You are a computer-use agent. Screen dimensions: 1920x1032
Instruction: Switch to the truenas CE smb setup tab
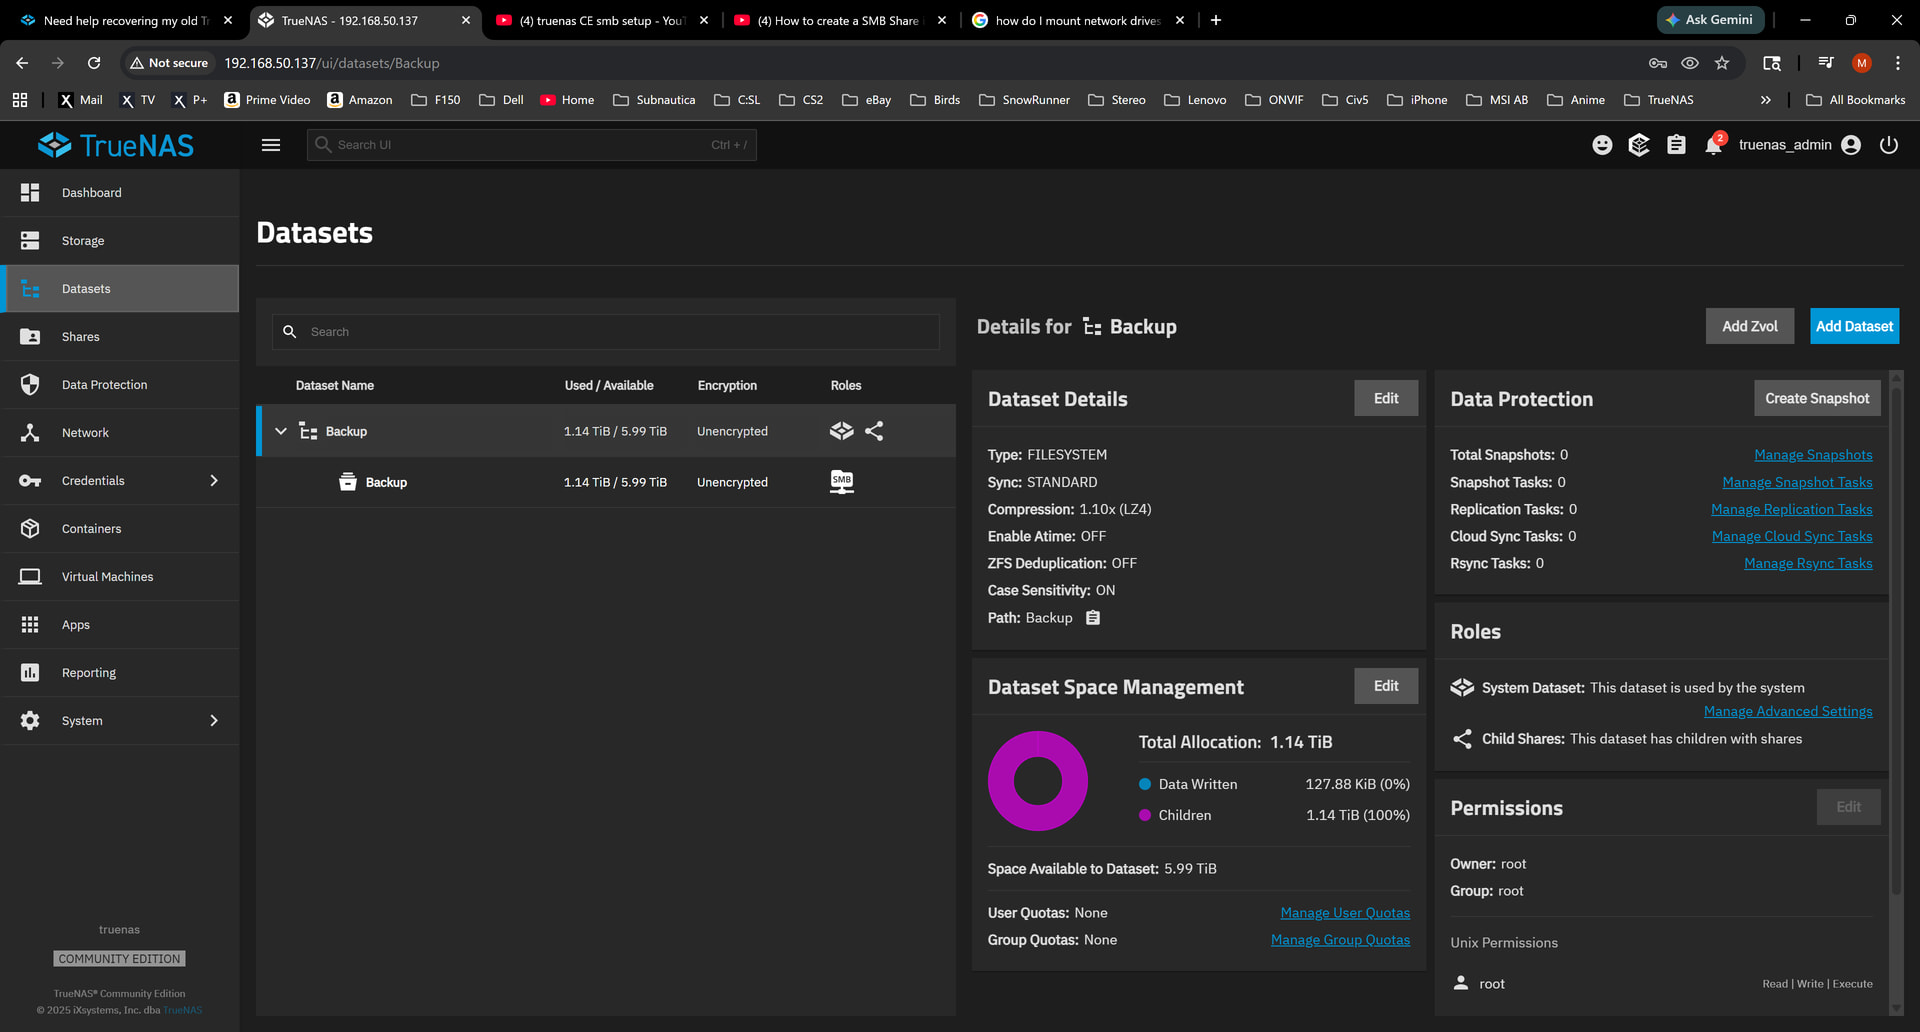tap(601, 20)
